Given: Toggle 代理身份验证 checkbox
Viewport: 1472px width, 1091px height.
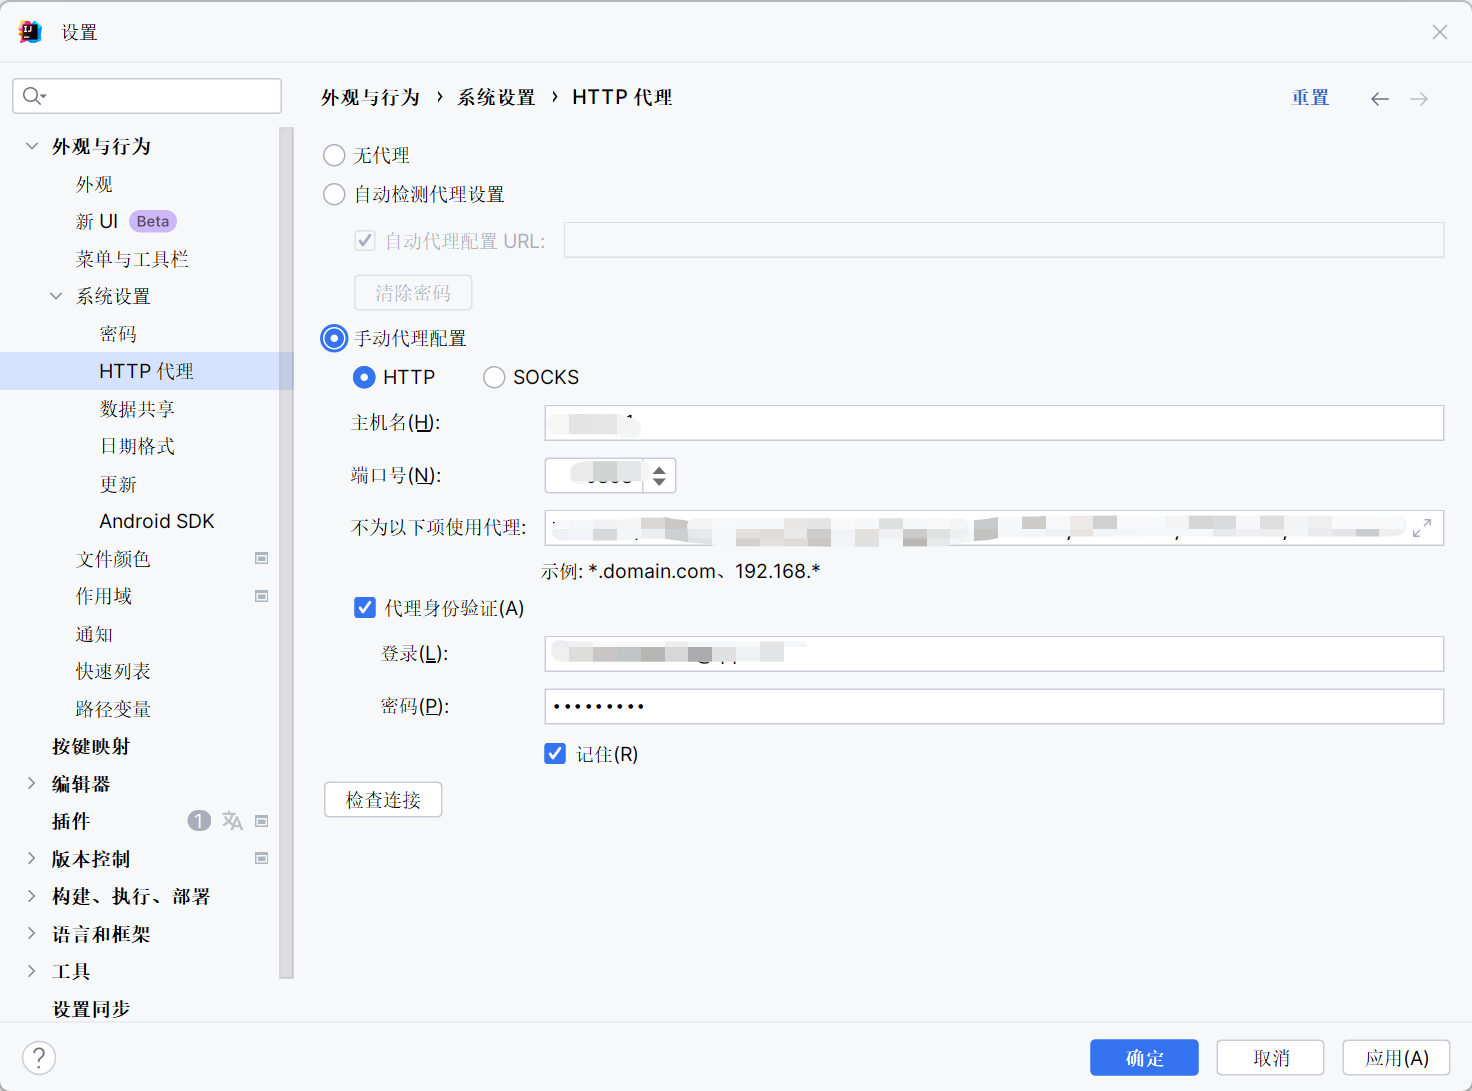Looking at the screenshot, I should point(365,607).
